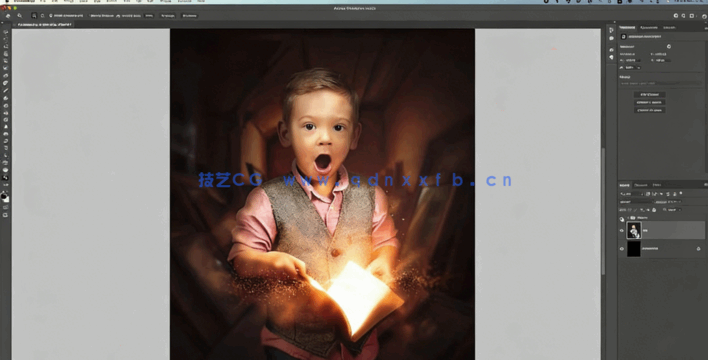Image resolution: width=708 pixels, height=360 pixels.
Task: Choose Zoom In mode in options bar
Action: point(34,16)
